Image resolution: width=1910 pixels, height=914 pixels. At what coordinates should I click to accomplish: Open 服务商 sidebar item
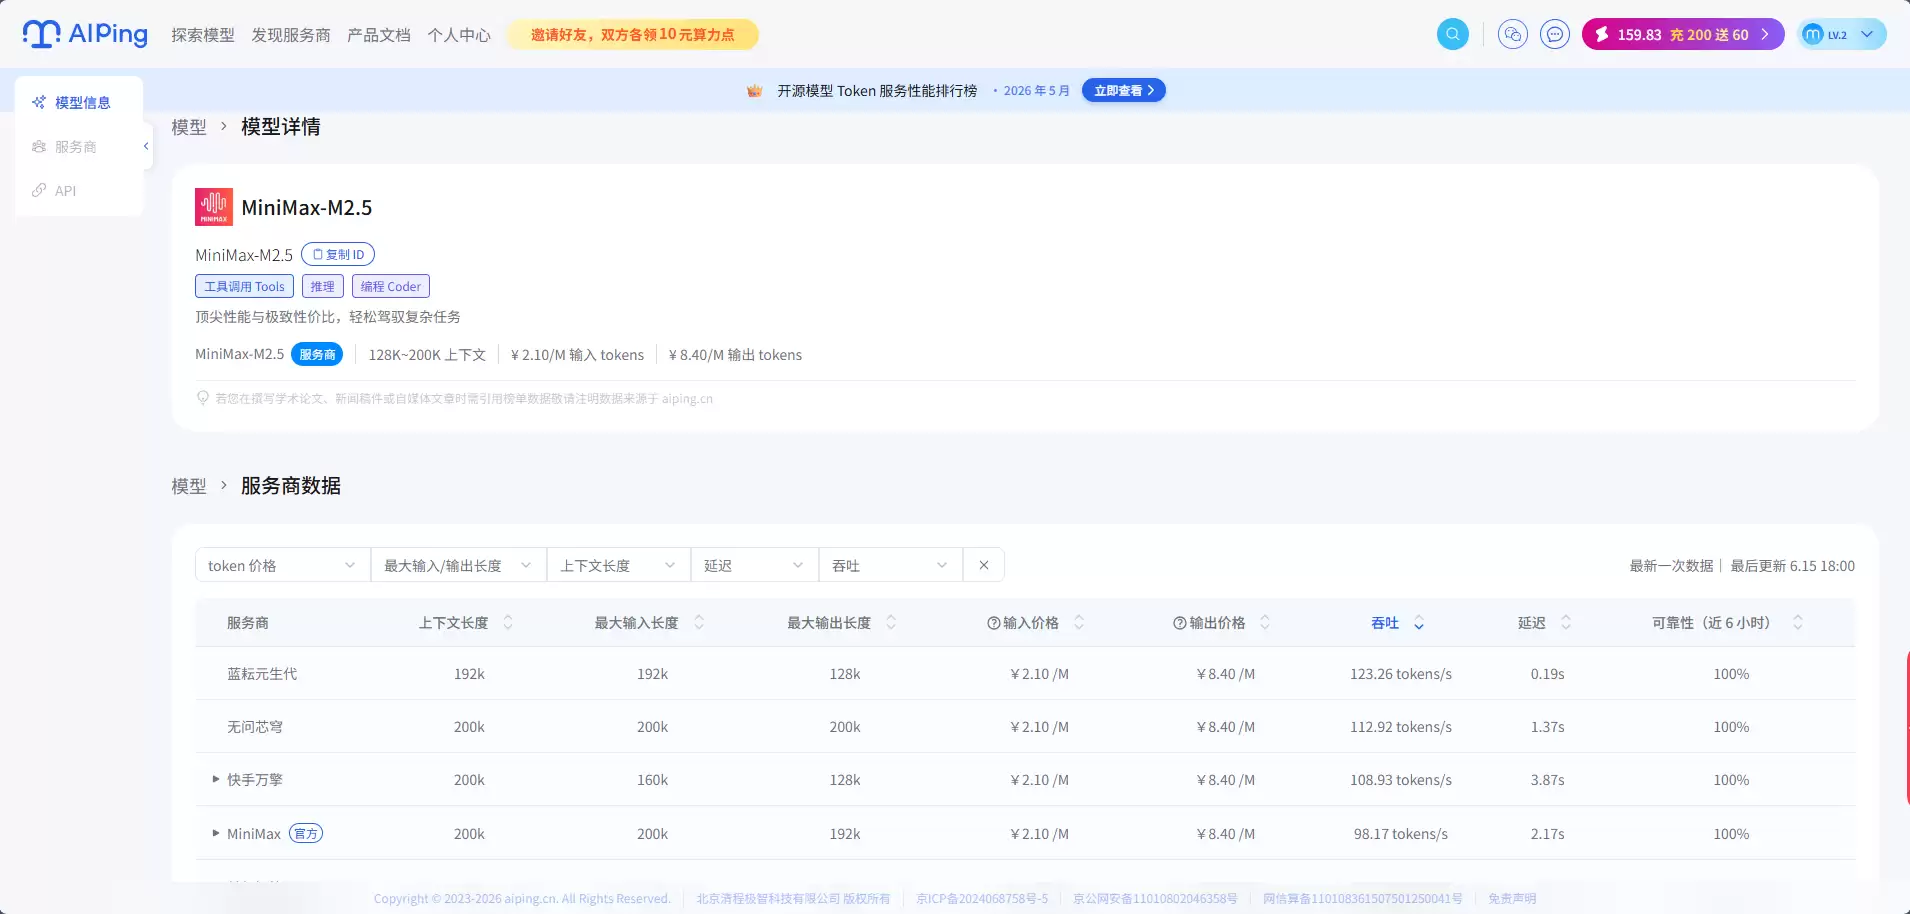tap(80, 146)
